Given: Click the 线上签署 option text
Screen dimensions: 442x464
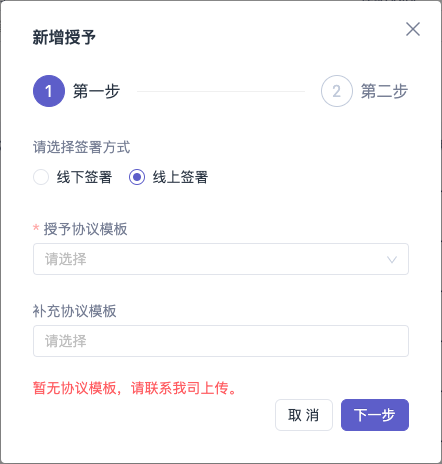Looking at the screenshot, I should click(x=180, y=177).
